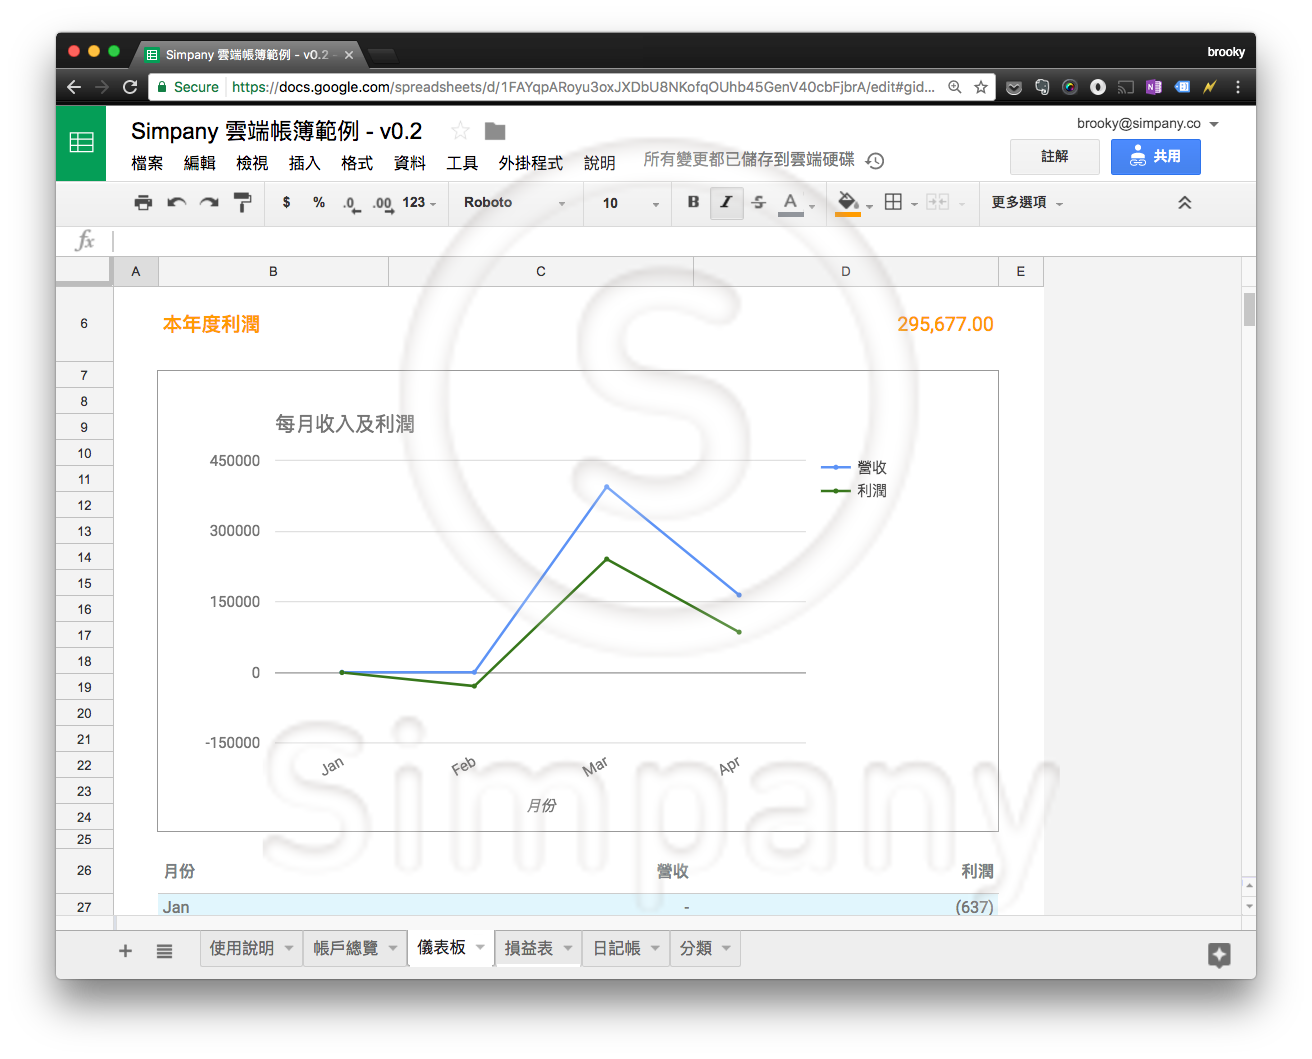This screenshot has width=1312, height=1059.
Task: Open version history clock icon
Action: (875, 161)
